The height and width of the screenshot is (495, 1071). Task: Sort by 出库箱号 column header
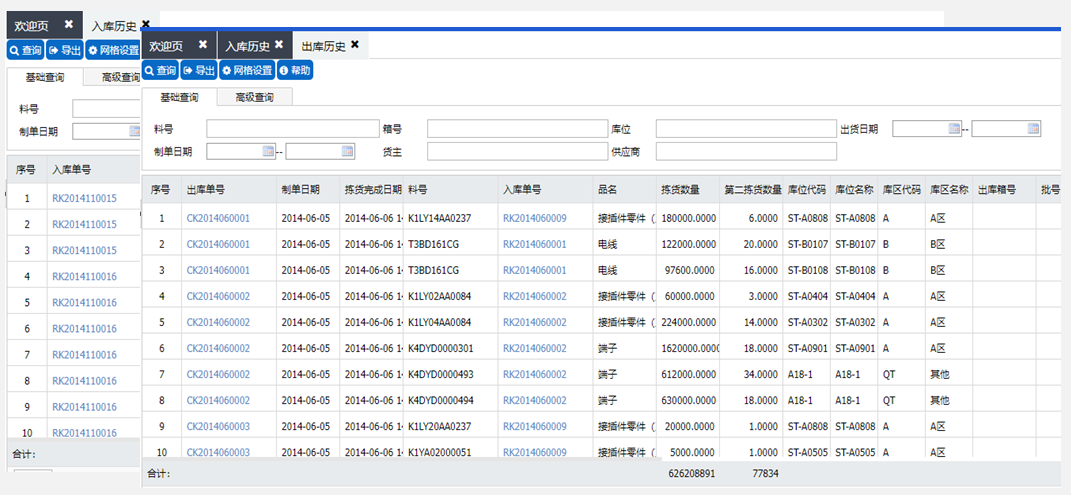point(1004,189)
